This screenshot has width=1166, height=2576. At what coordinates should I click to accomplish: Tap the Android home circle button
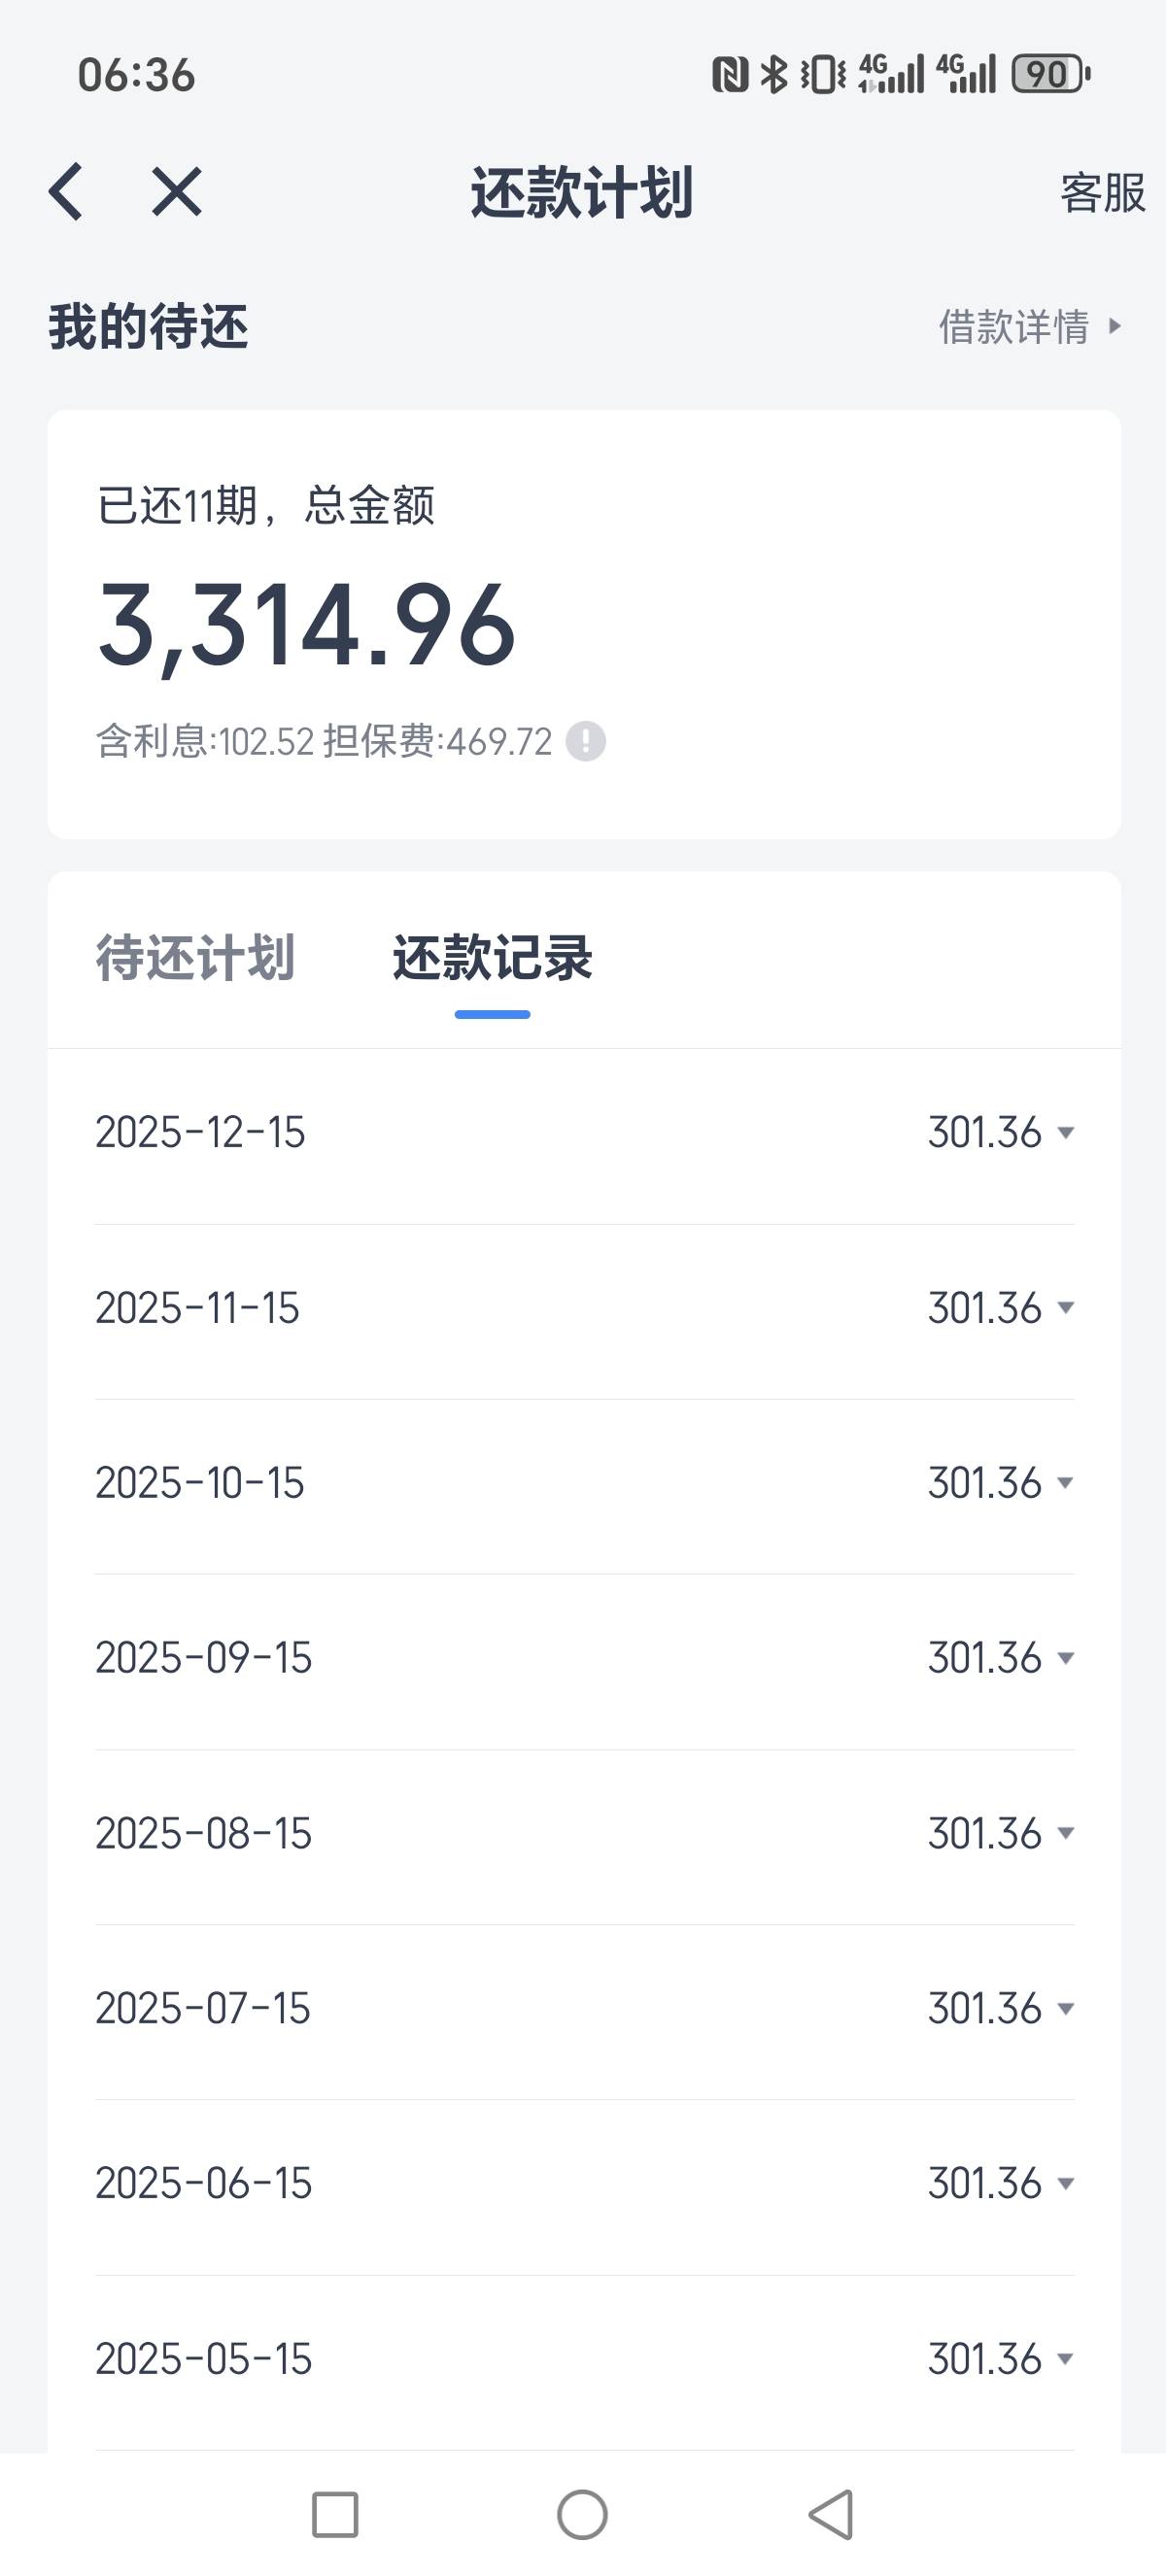[x=582, y=2514]
